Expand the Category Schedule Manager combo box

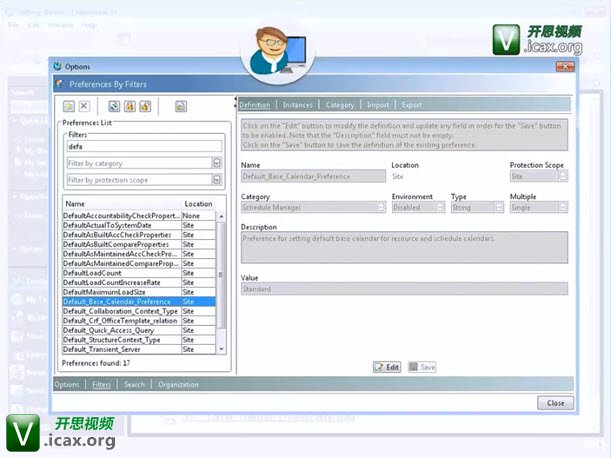click(381, 207)
